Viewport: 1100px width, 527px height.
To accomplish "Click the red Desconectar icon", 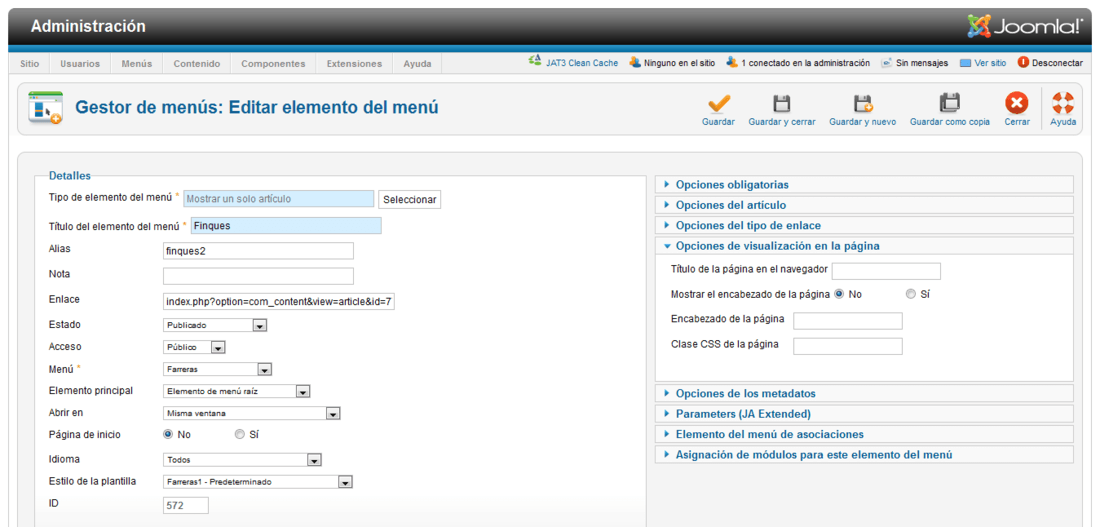I will tap(1023, 62).
